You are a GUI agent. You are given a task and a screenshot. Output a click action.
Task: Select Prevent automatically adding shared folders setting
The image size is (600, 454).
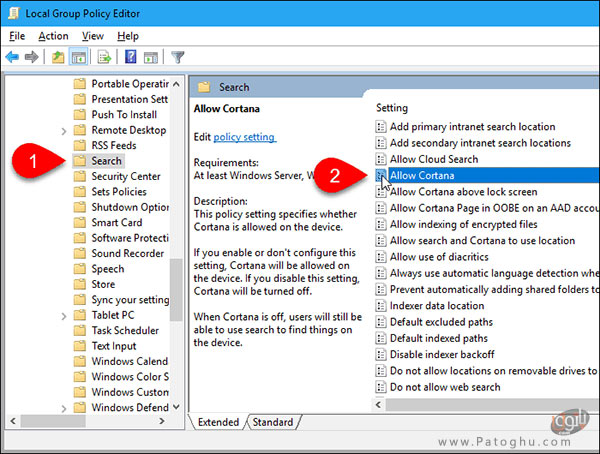click(494, 289)
